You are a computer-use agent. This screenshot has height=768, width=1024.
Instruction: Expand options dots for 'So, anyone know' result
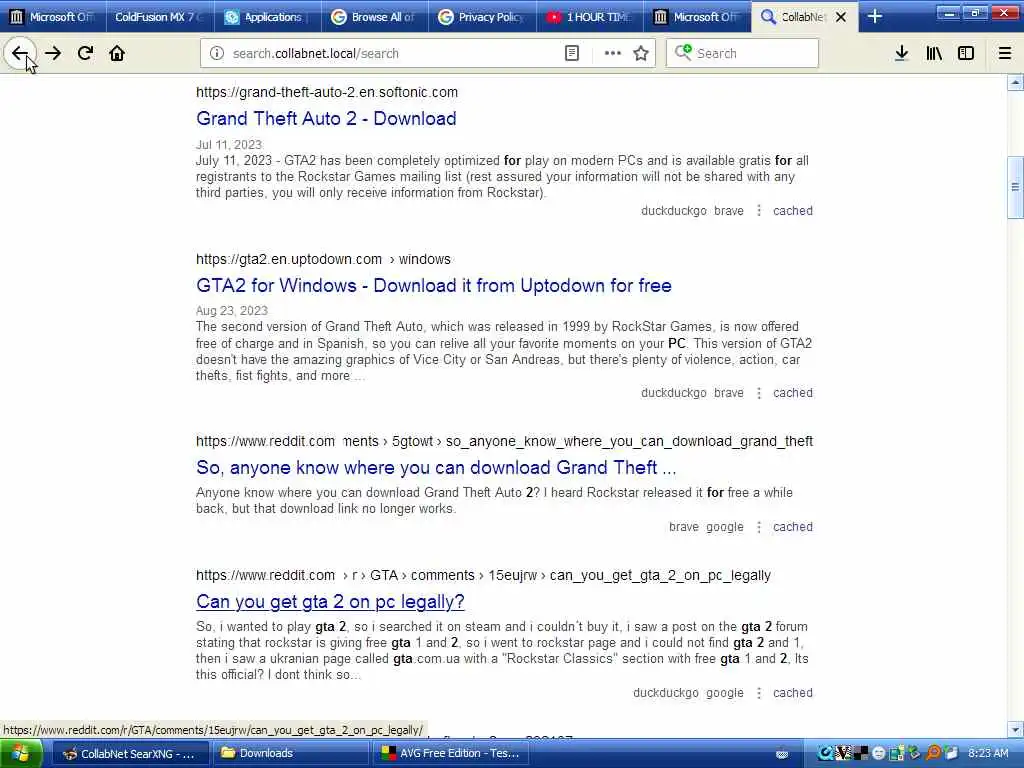(758, 527)
